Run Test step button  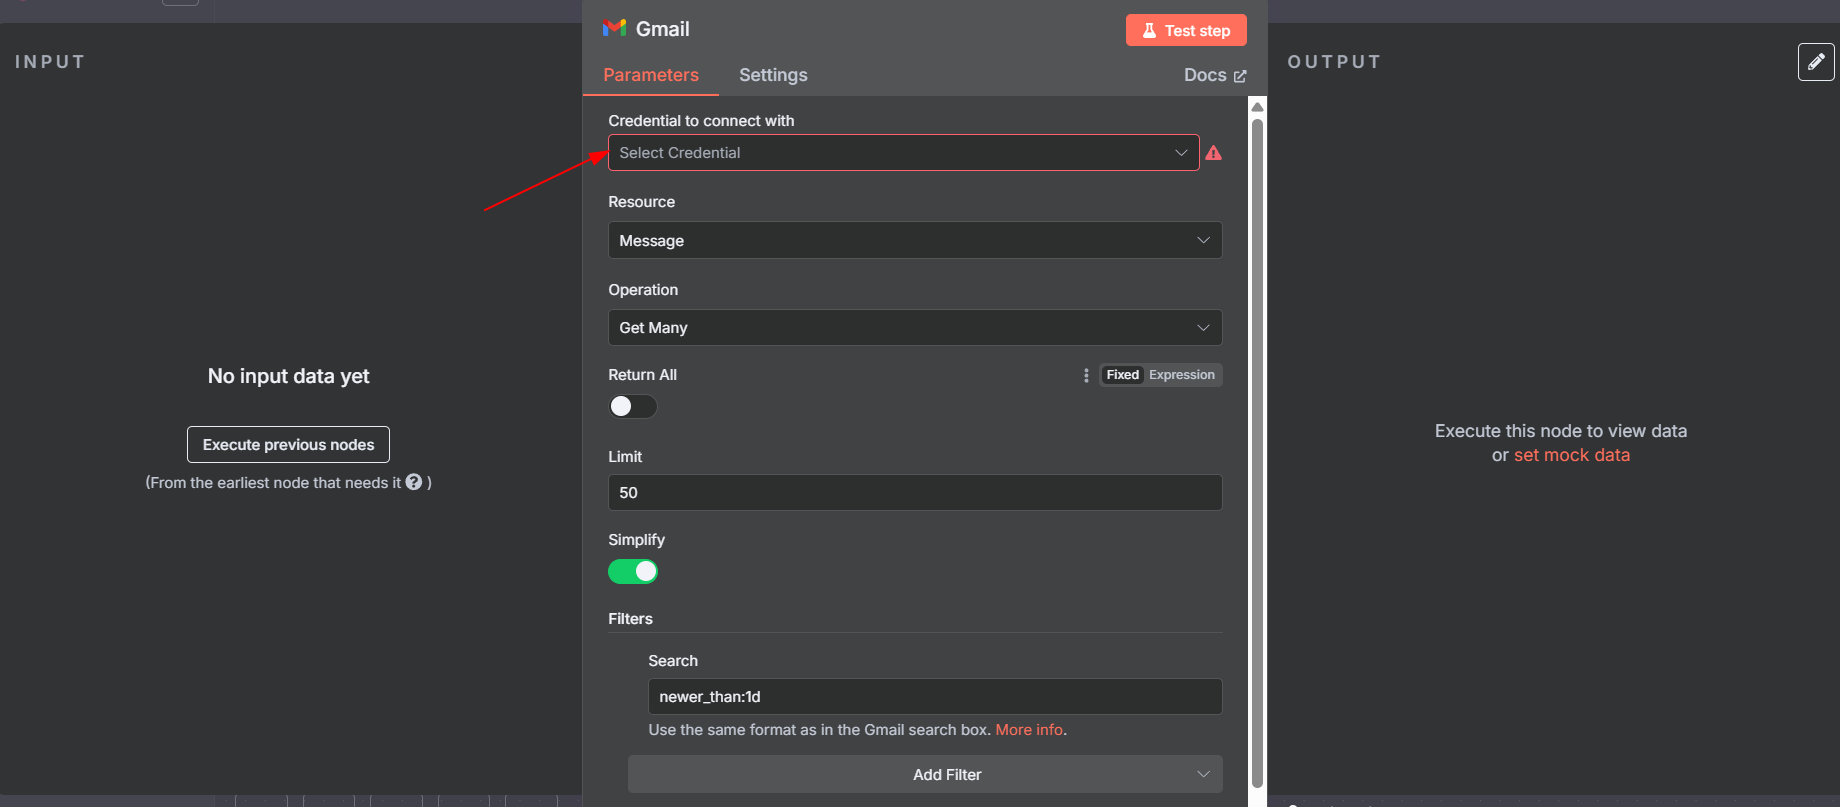[1186, 30]
